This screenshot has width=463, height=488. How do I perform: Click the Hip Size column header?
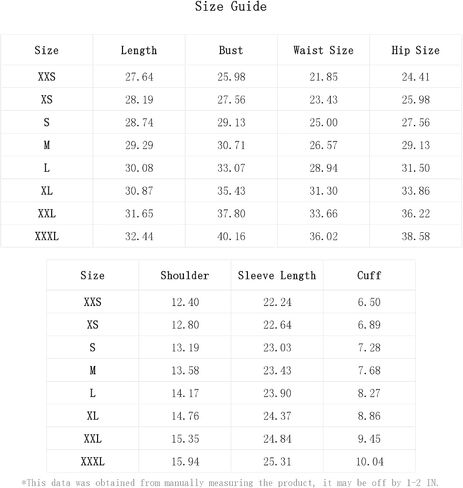[415, 50]
